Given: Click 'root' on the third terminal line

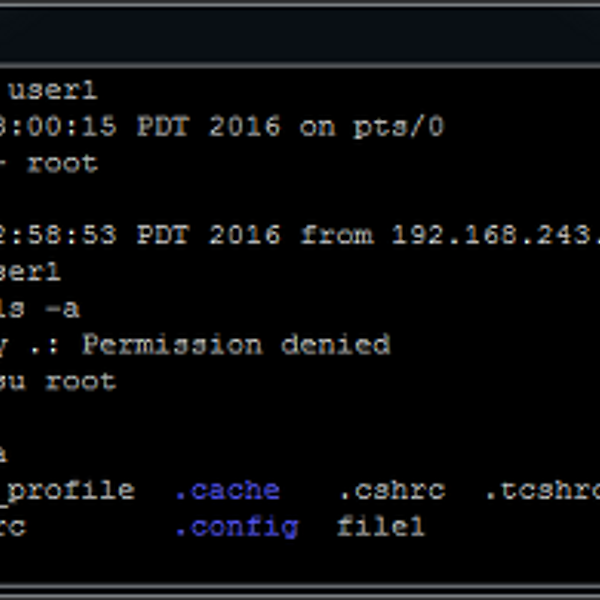Looking at the screenshot, I should (x=62, y=163).
